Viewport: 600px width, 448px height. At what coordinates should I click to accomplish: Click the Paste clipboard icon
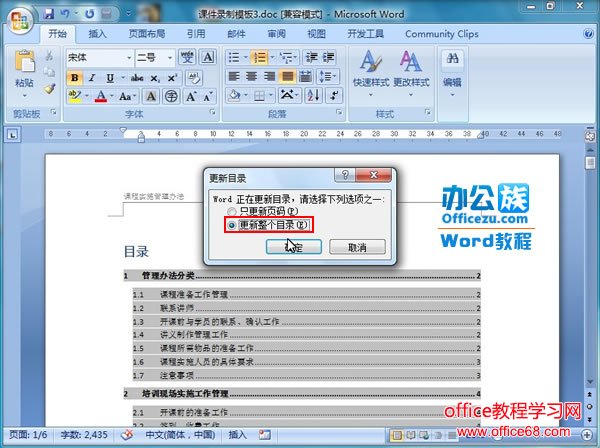[24, 61]
